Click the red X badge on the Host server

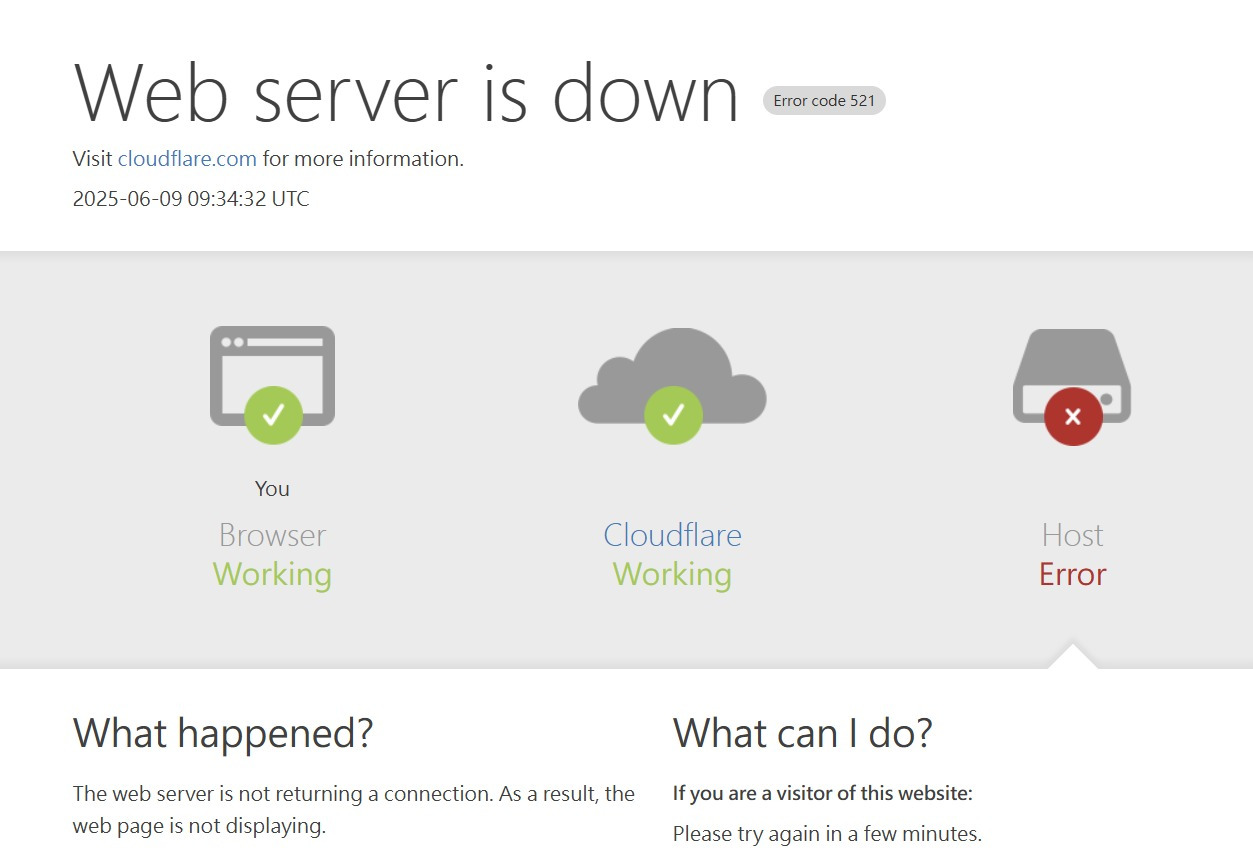pos(1072,416)
